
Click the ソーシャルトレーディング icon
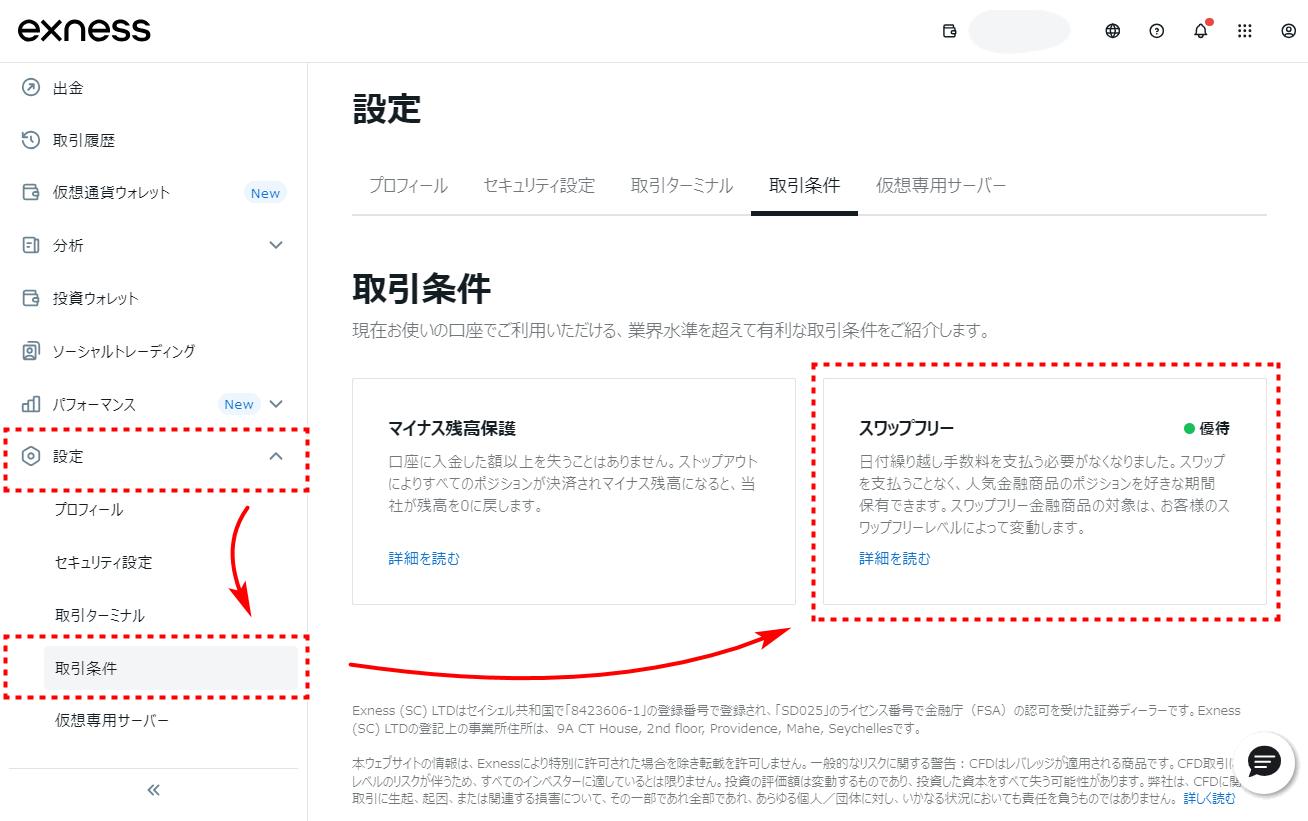31,351
